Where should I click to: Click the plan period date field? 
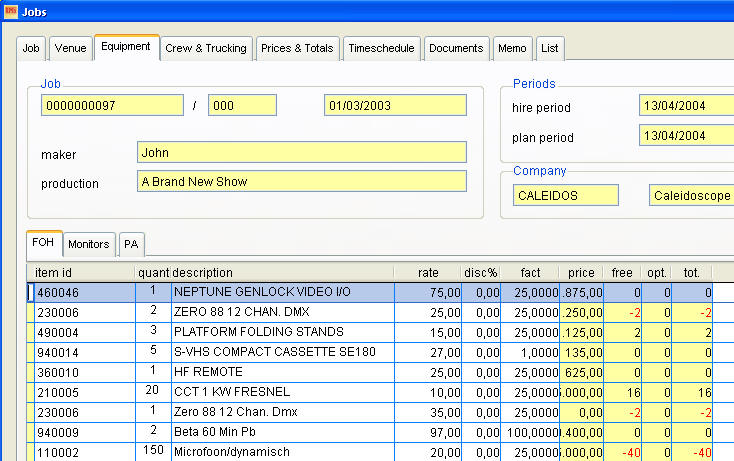click(x=686, y=136)
